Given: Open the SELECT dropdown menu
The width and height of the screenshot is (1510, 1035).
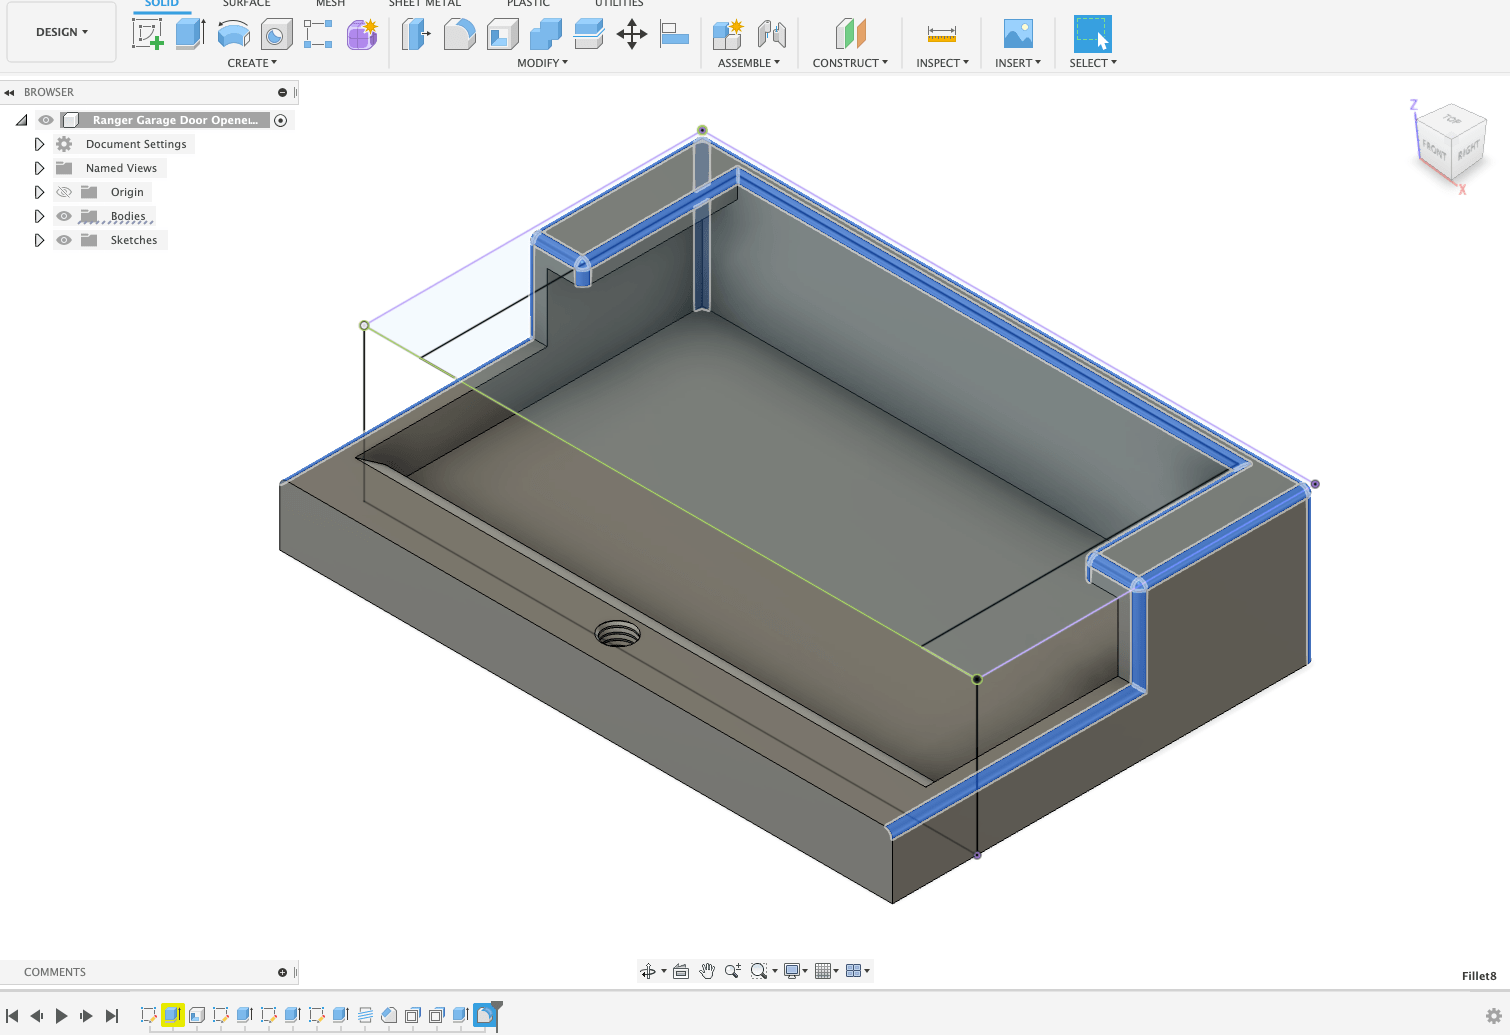Looking at the screenshot, I should click(1093, 63).
